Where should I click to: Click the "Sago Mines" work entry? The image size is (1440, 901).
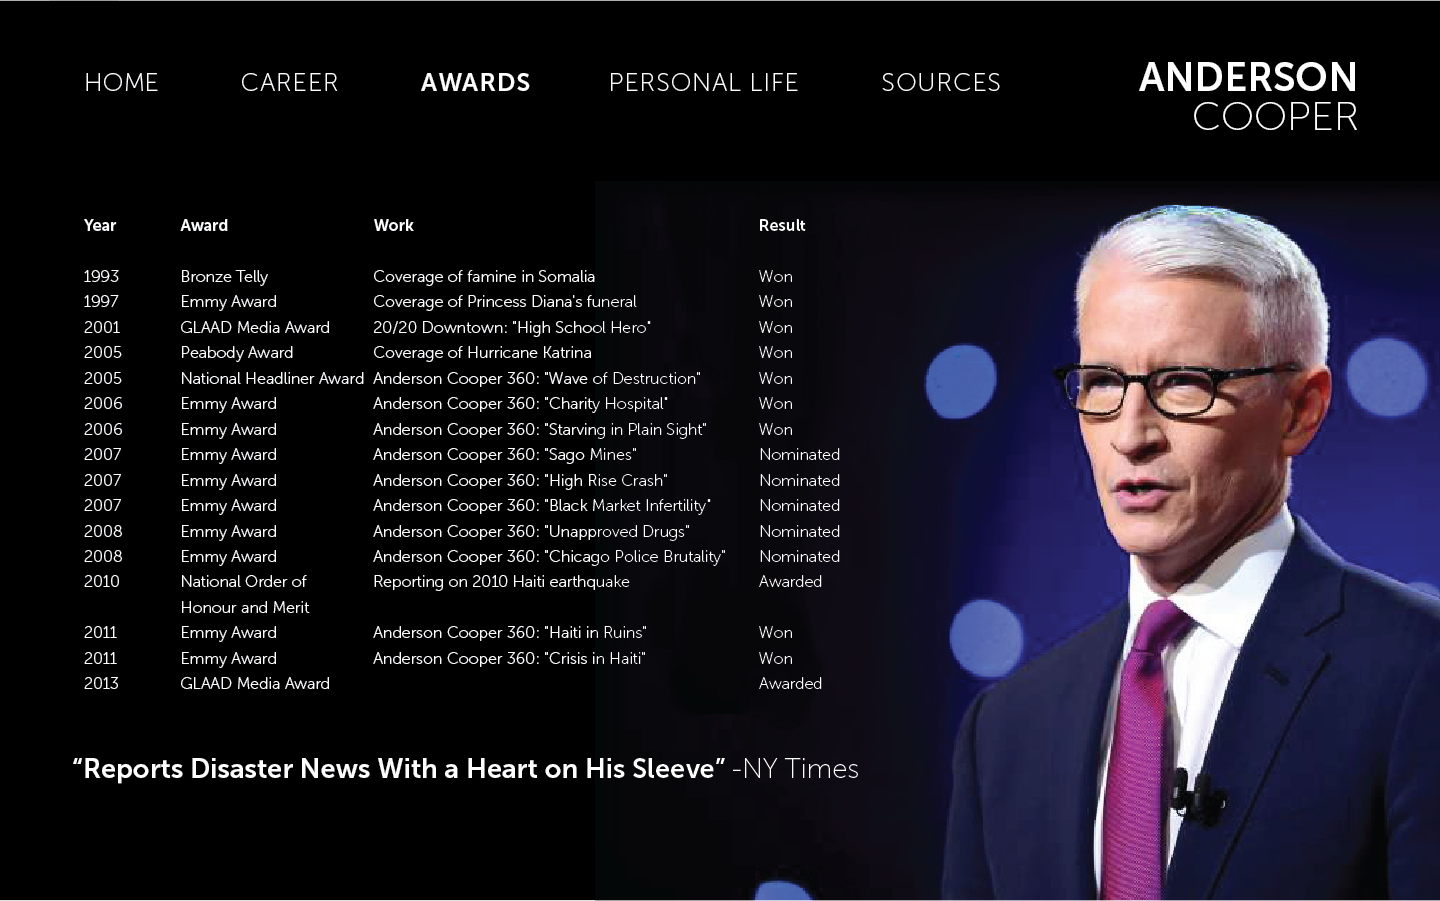pos(505,454)
